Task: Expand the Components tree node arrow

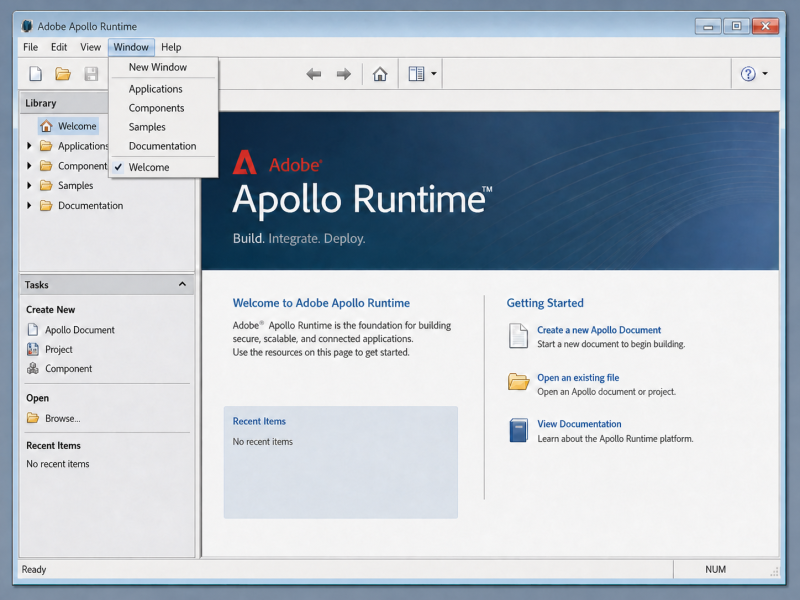Action: (29, 166)
